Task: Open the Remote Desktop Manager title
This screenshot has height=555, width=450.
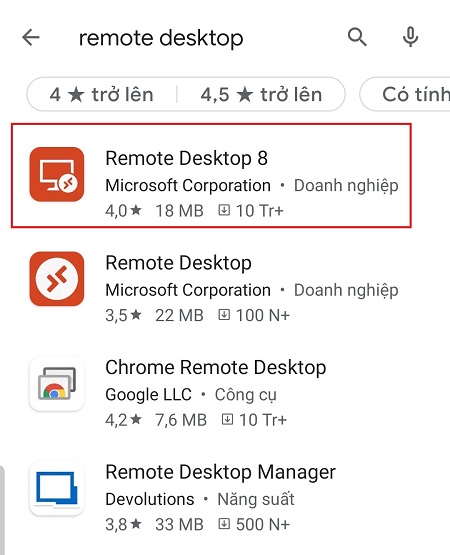Action: 221,472
